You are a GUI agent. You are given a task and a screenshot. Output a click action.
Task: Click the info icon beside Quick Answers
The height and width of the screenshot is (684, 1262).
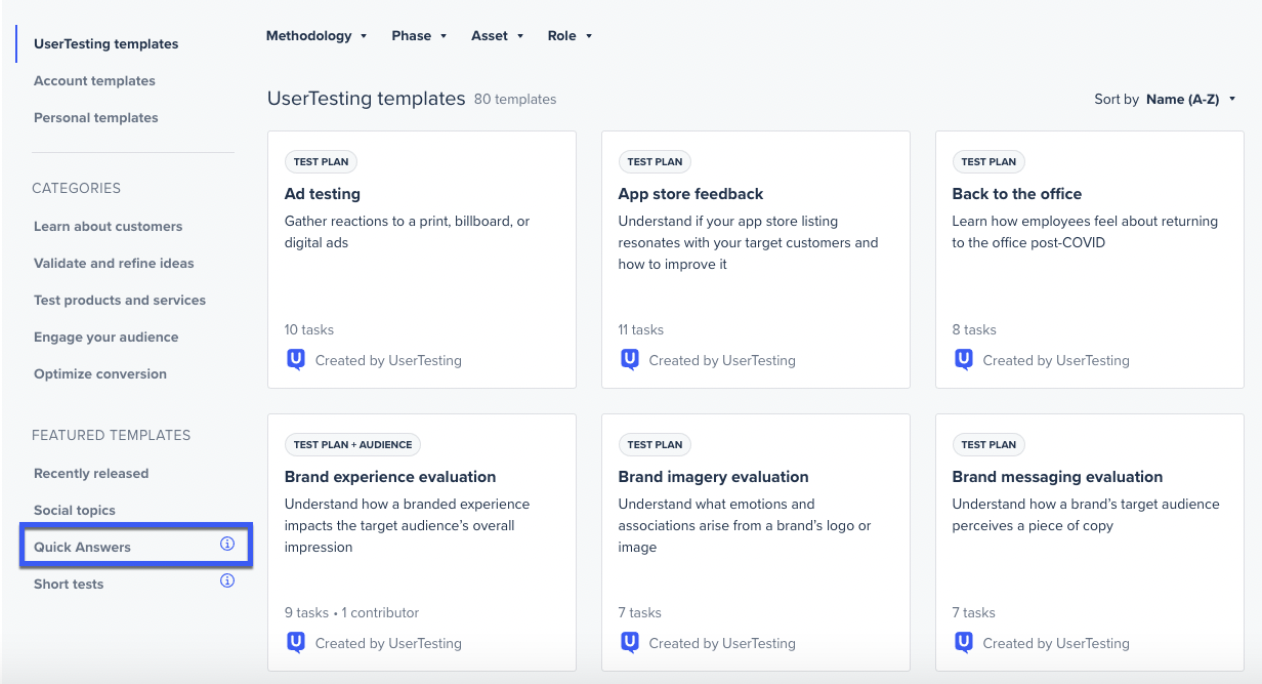pyautogui.click(x=227, y=545)
